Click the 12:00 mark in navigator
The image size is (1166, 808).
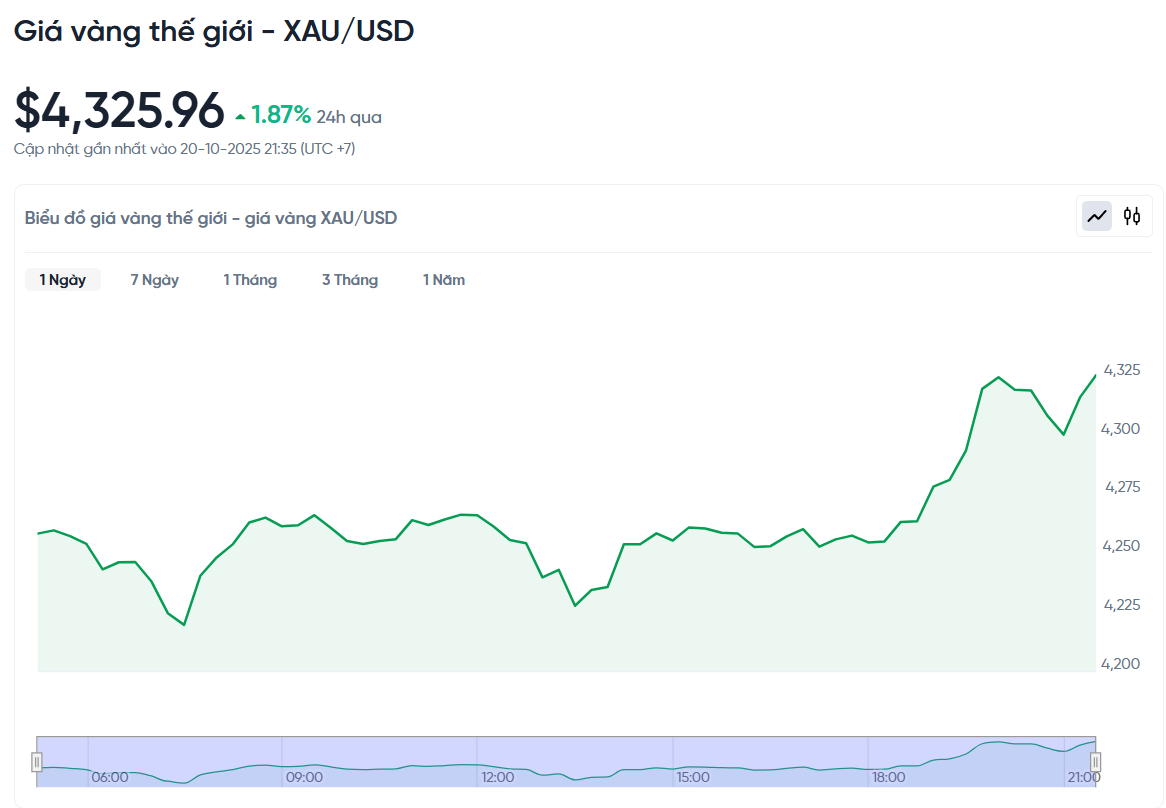498,777
